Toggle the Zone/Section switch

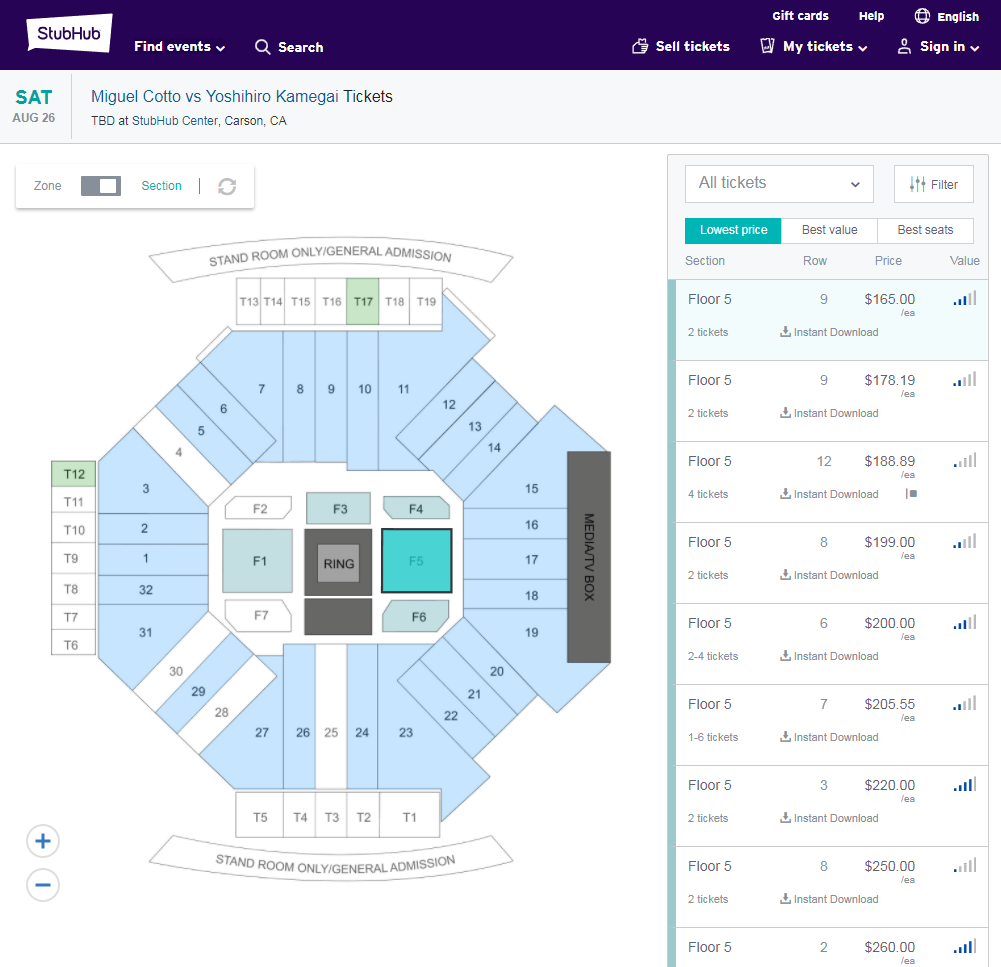click(x=101, y=186)
